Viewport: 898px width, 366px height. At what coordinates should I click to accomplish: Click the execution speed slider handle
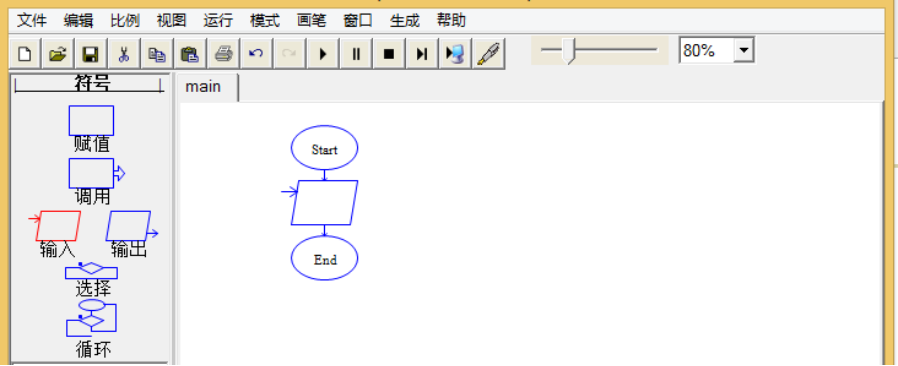point(568,51)
